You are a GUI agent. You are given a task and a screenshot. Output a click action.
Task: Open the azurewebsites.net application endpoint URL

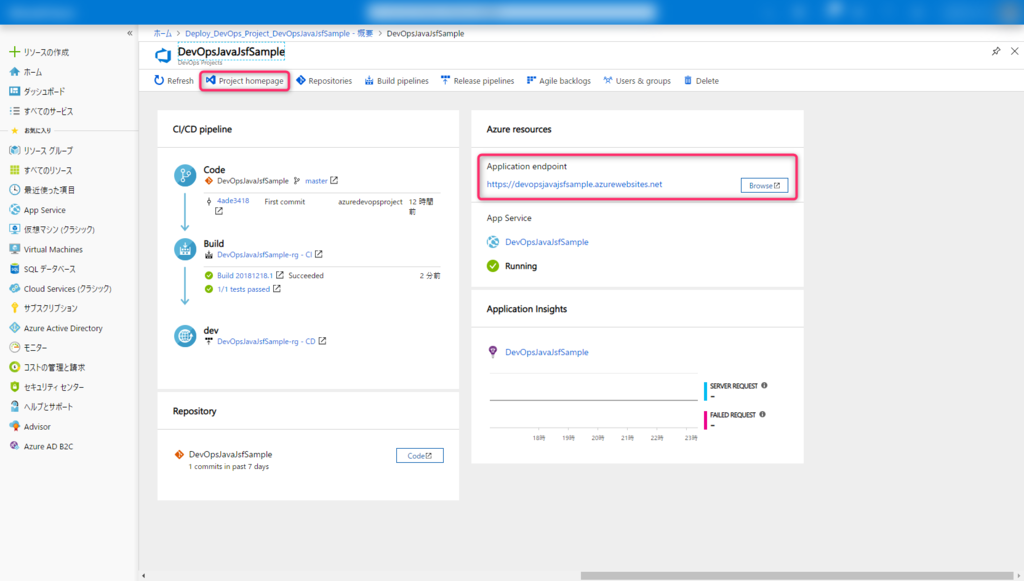click(x=574, y=184)
